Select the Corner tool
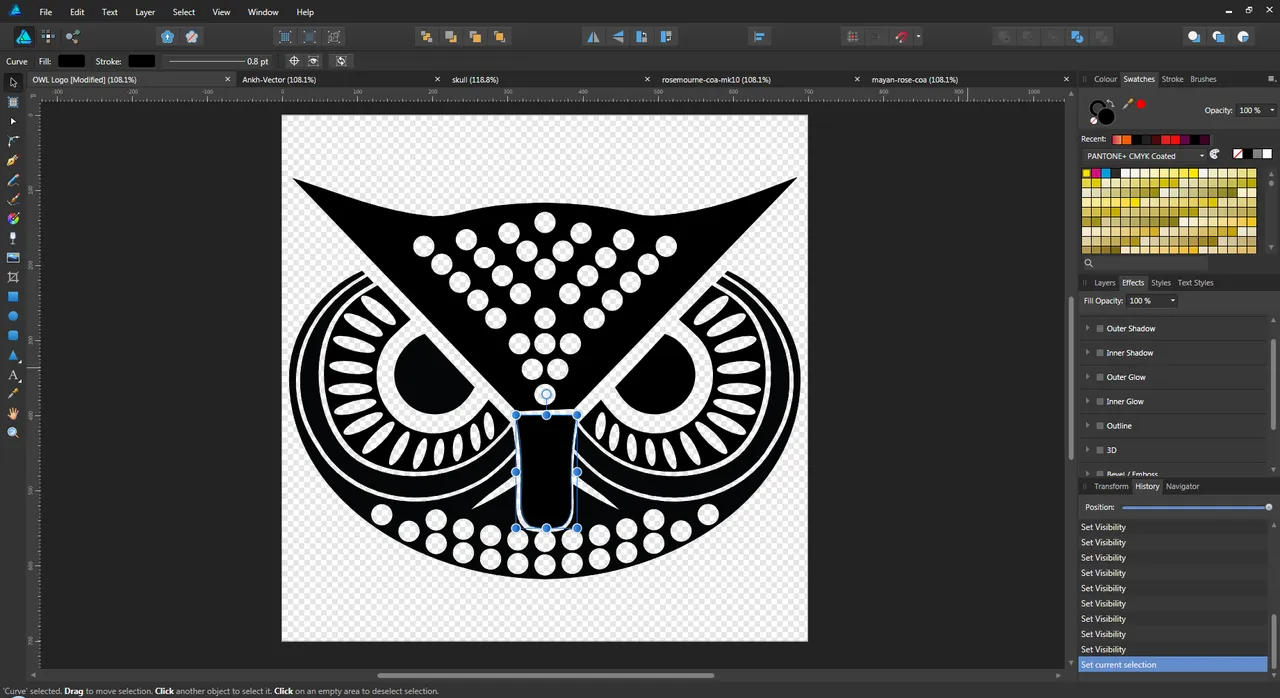Screen dimensions: 1280x698 (x=13, y=141)
